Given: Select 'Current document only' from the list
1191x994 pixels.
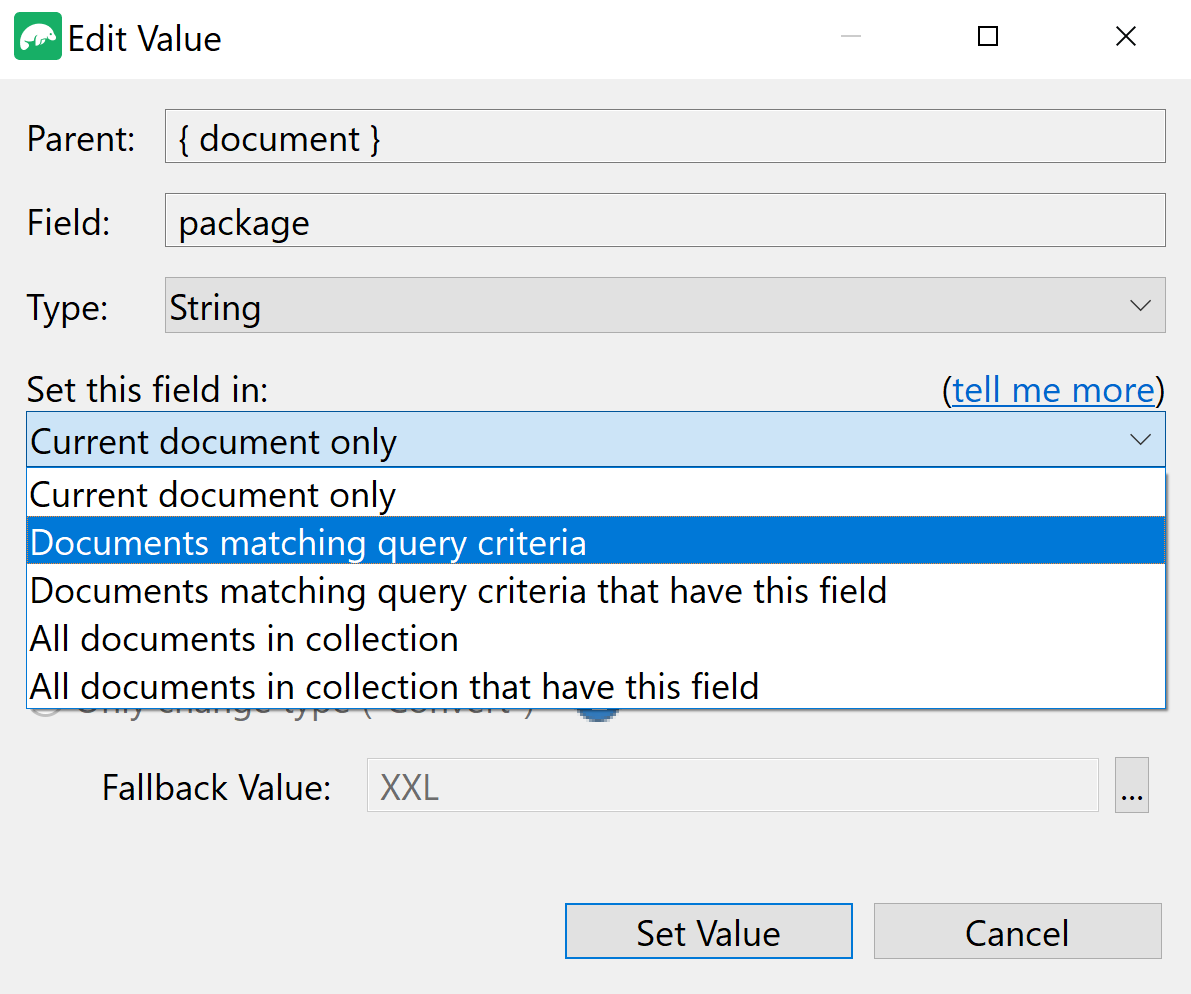Looking at the screenshot, I should 213,493.
